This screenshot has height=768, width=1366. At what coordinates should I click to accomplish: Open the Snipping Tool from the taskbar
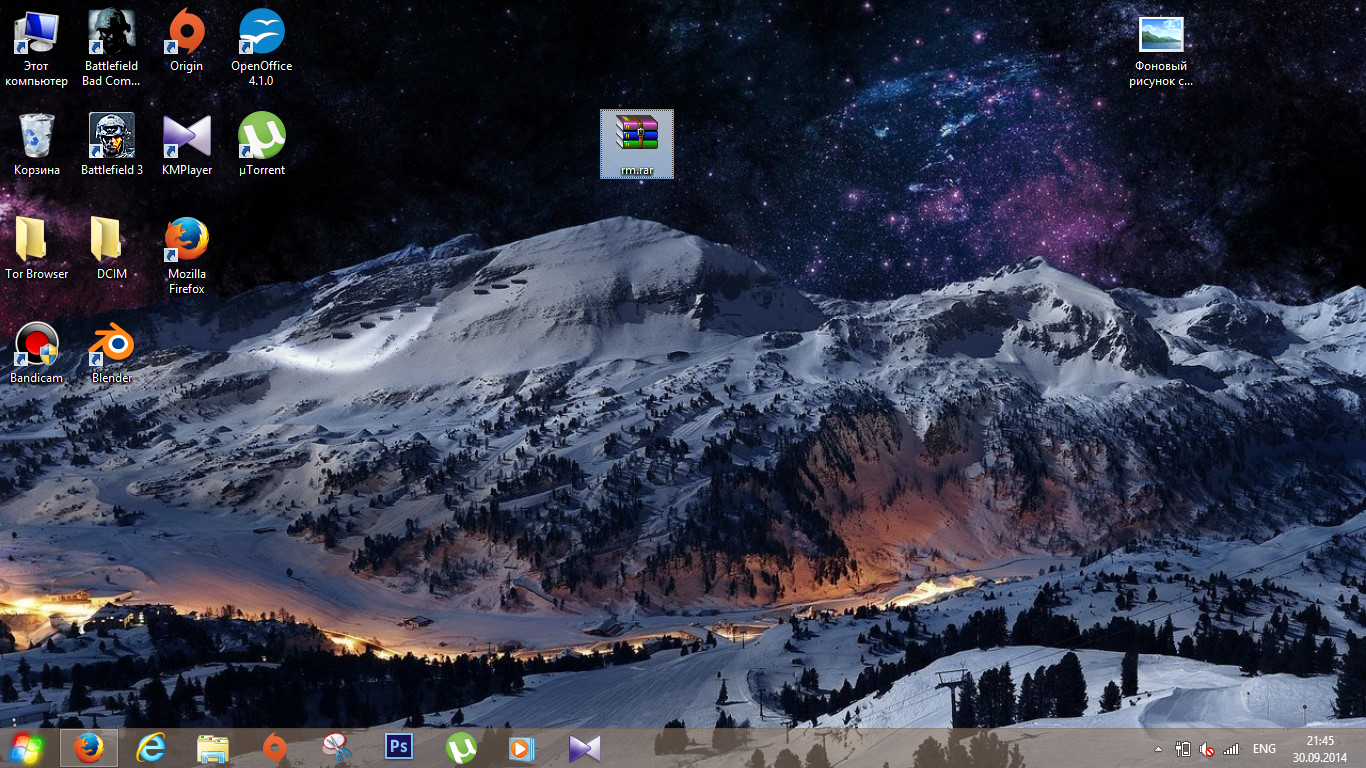(337, 748)
